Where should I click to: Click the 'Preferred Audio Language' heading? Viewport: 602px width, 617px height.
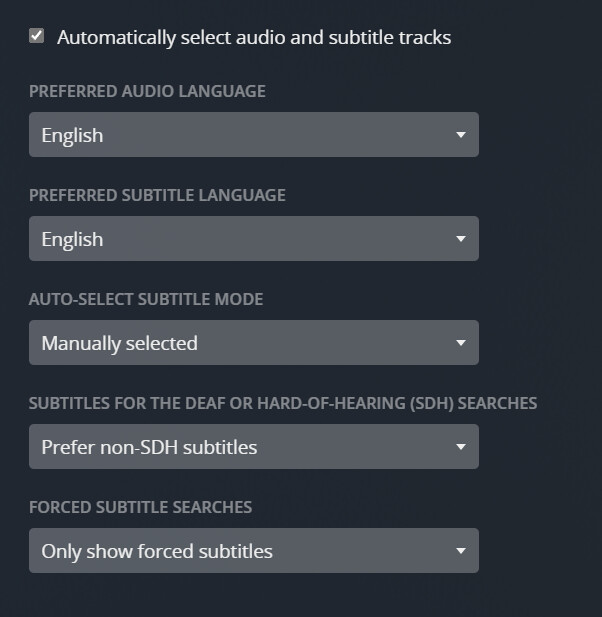click(x=147, y=91)
